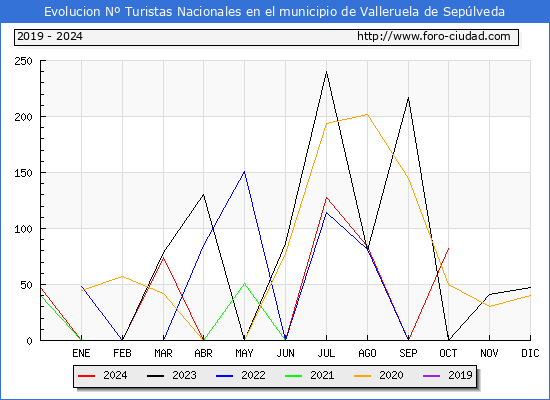
Task: Select the 2024 legend label
Action: (x=115, y=375)
